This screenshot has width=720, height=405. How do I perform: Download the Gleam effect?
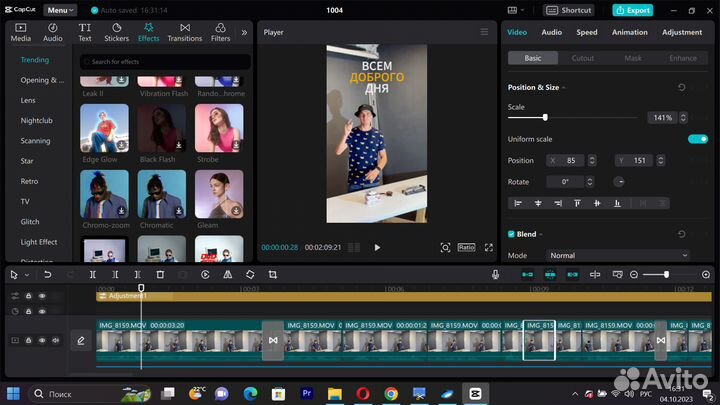[236, 211]
